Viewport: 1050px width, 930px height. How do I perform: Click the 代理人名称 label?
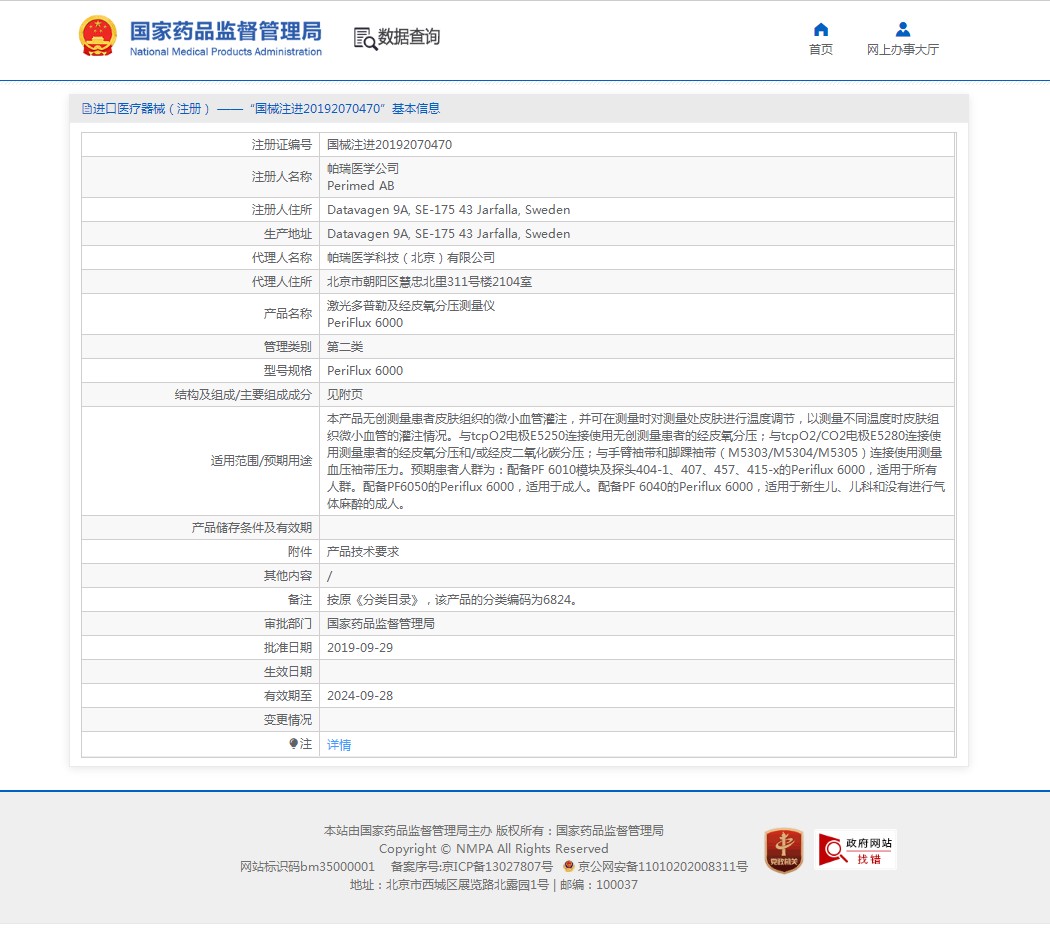[282, 258]
